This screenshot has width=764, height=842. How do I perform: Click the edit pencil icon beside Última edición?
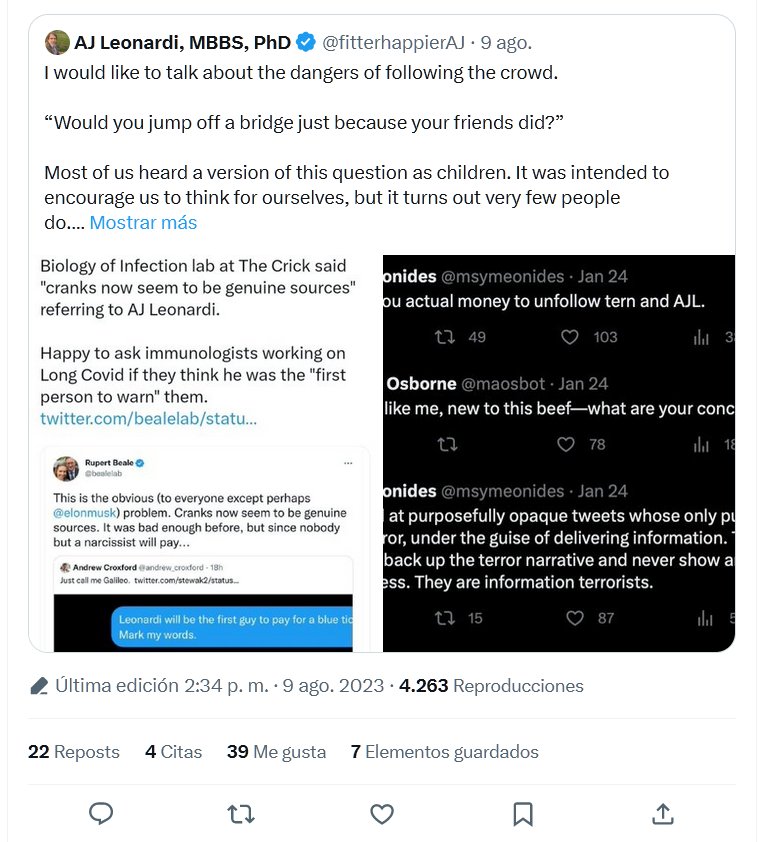click(x=39, y=686)
